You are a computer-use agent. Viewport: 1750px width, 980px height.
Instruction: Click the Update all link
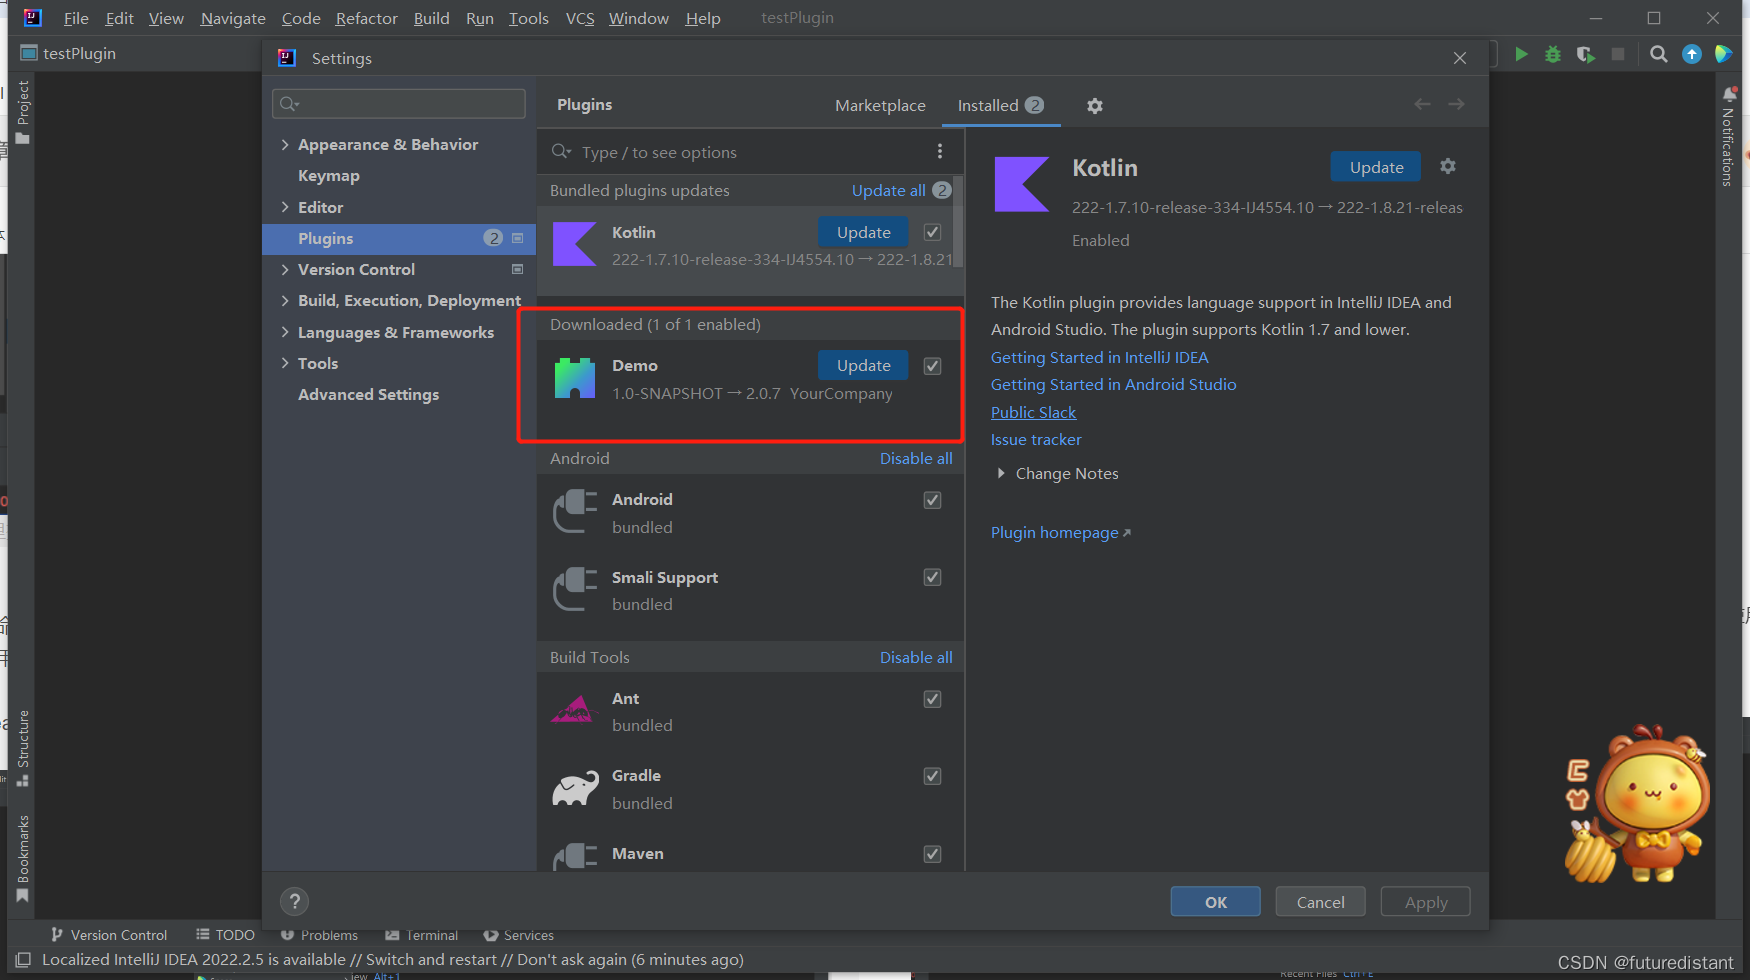coord(888,190)
